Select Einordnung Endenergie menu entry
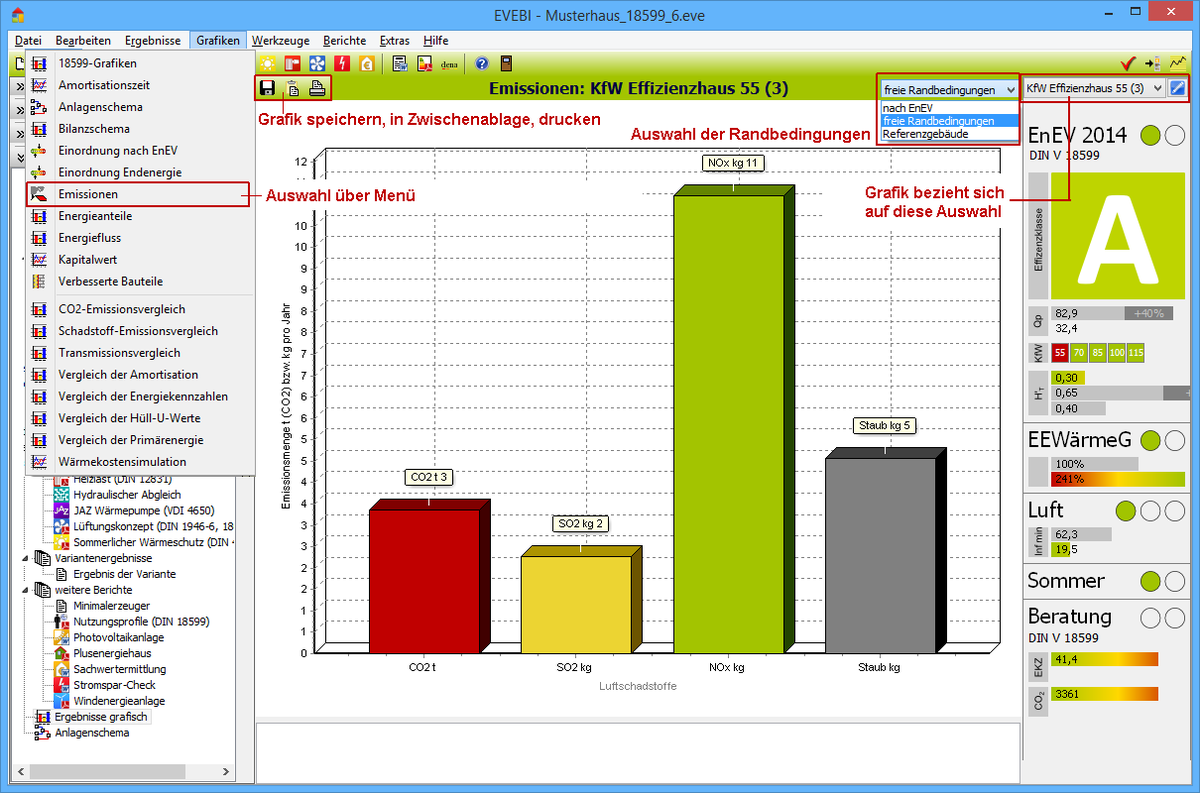Image resolution: width=1200 pixels, height=793 pixels. pos(139,173)
